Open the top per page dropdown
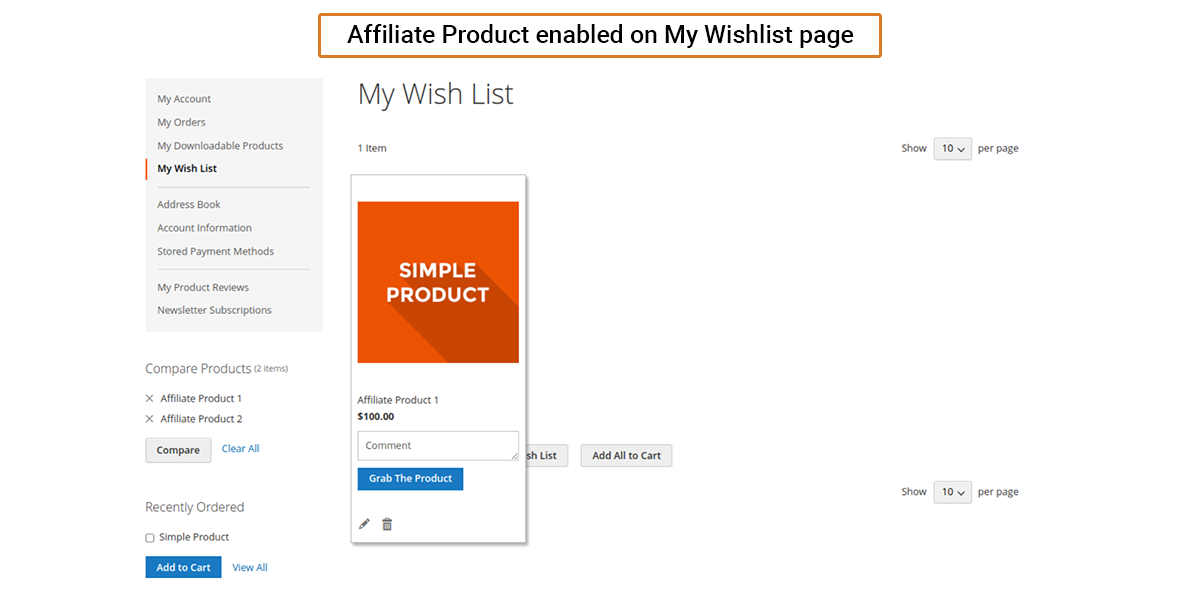Screen dimensions: 1200x600 pyautogui.click(x=952, y=149)
